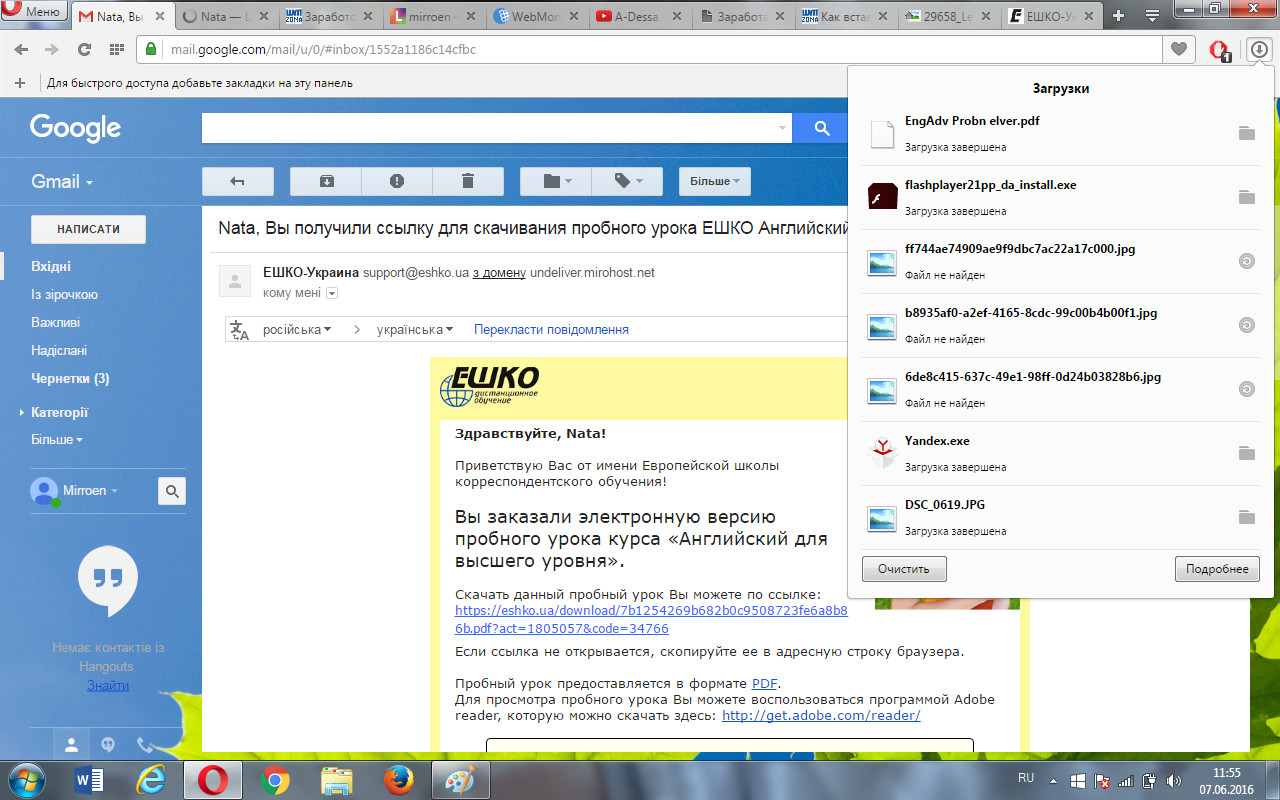Show DSC_0619.JPG in its folder
The width and height of the screenshot is (1280, 800).
pos(1246,517)
